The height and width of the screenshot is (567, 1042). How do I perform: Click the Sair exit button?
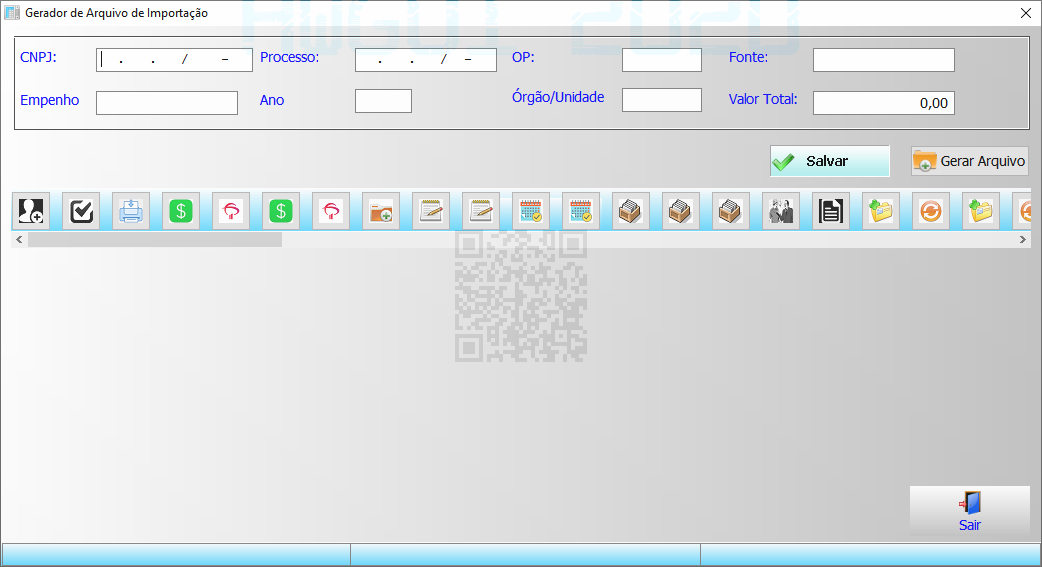click(970, 510)
